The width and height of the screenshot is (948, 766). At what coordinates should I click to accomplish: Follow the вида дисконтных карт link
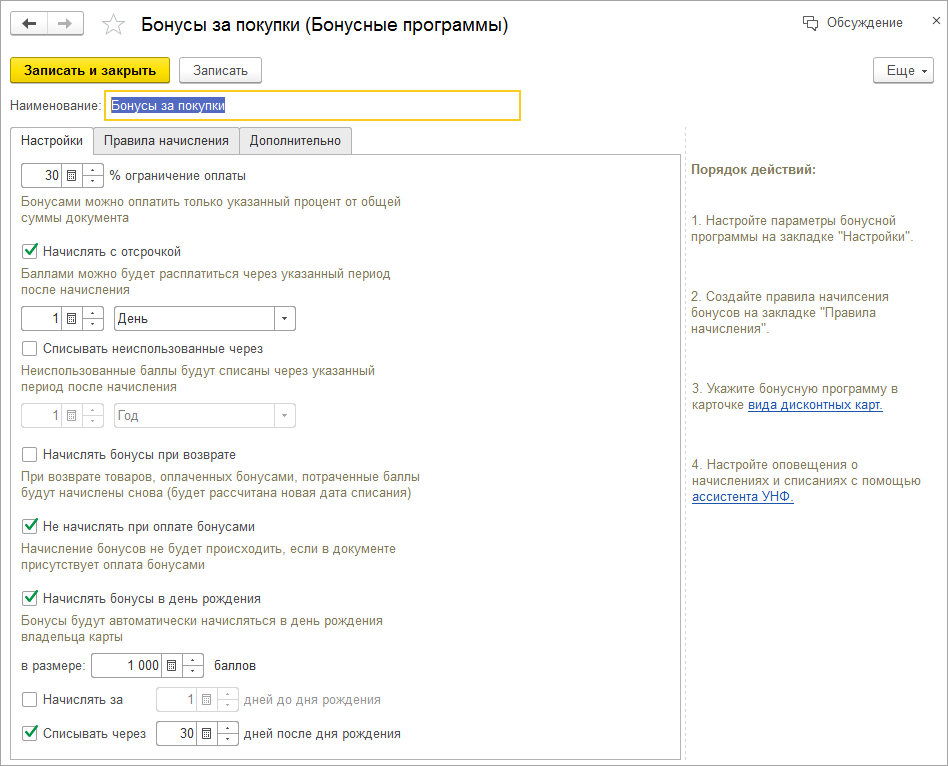(815, 405)
